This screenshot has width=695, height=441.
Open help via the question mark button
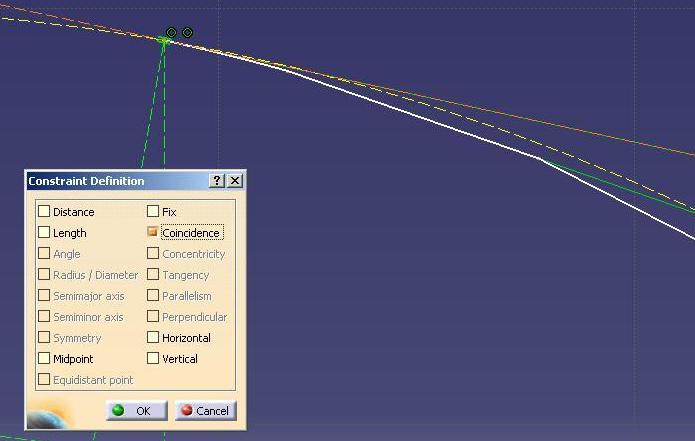point(217,180)
